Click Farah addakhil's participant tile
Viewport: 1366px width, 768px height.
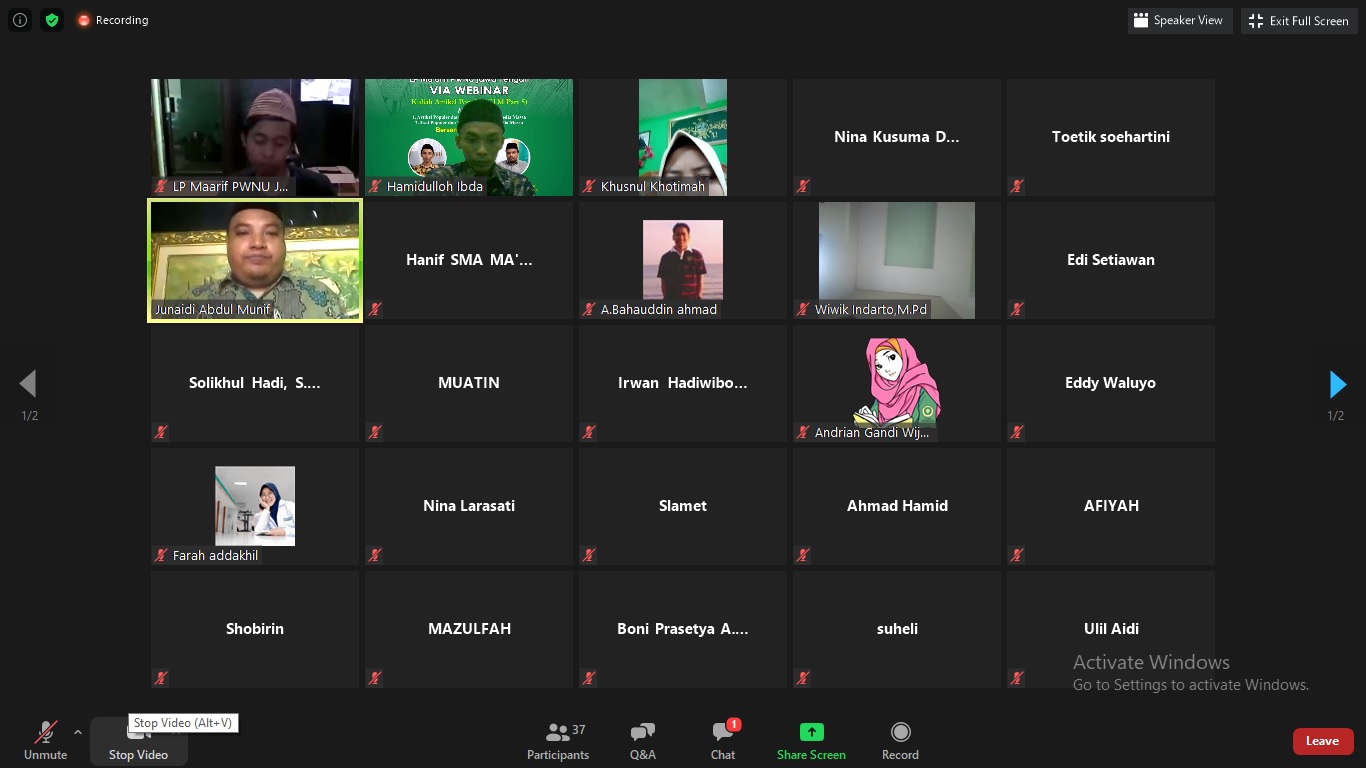pos(255,506)
